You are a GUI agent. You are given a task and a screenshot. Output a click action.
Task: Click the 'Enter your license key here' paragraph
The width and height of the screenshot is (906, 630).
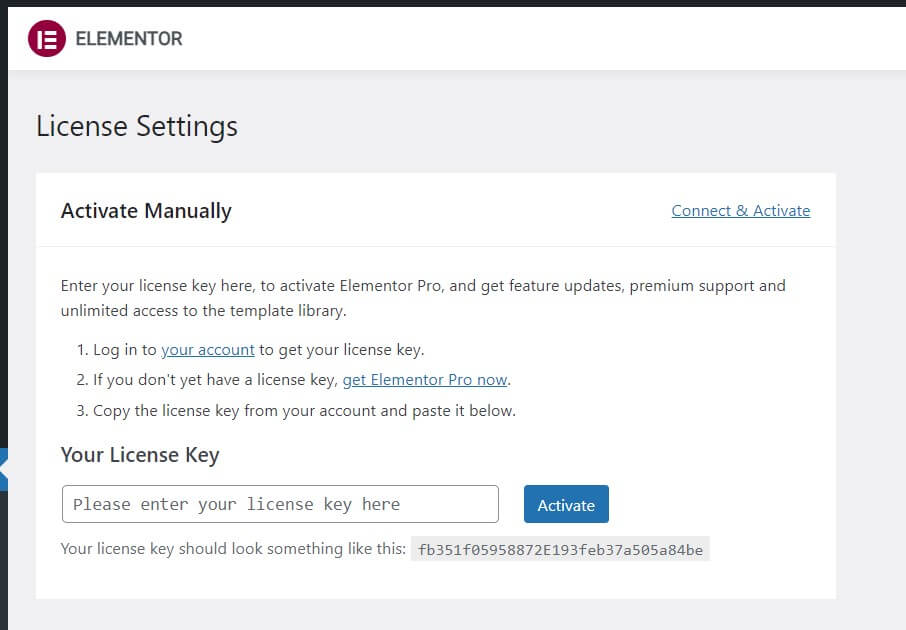(x=423, y=298)
